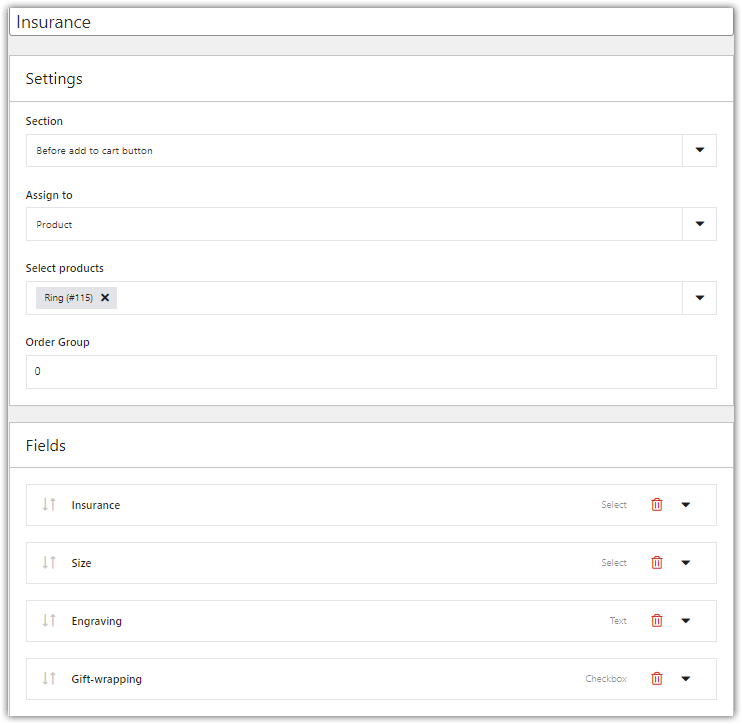Expand the Size field details
Screen dimensions: 742x724
[686, 563]
